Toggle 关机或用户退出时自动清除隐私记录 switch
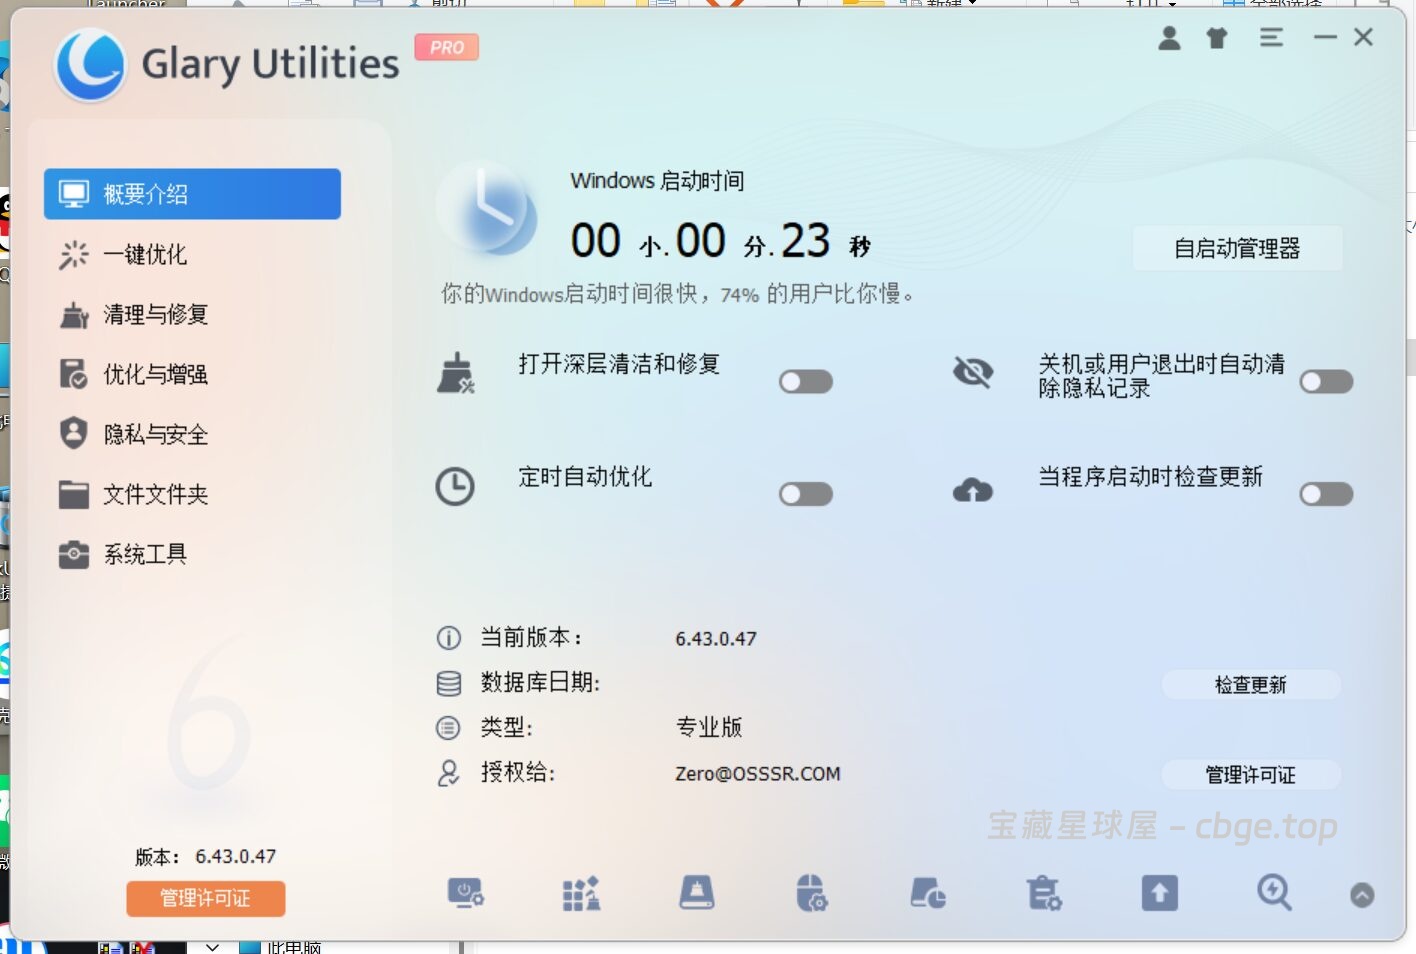This screenshot has height=954, width=1416. (x=1326, y=382)
